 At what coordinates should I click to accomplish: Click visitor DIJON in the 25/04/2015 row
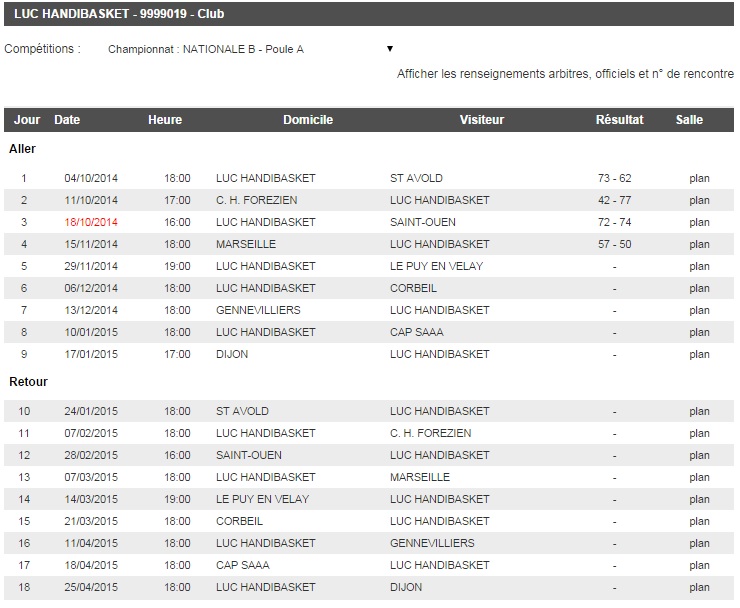pyautogui.click(x=406, y=588)
